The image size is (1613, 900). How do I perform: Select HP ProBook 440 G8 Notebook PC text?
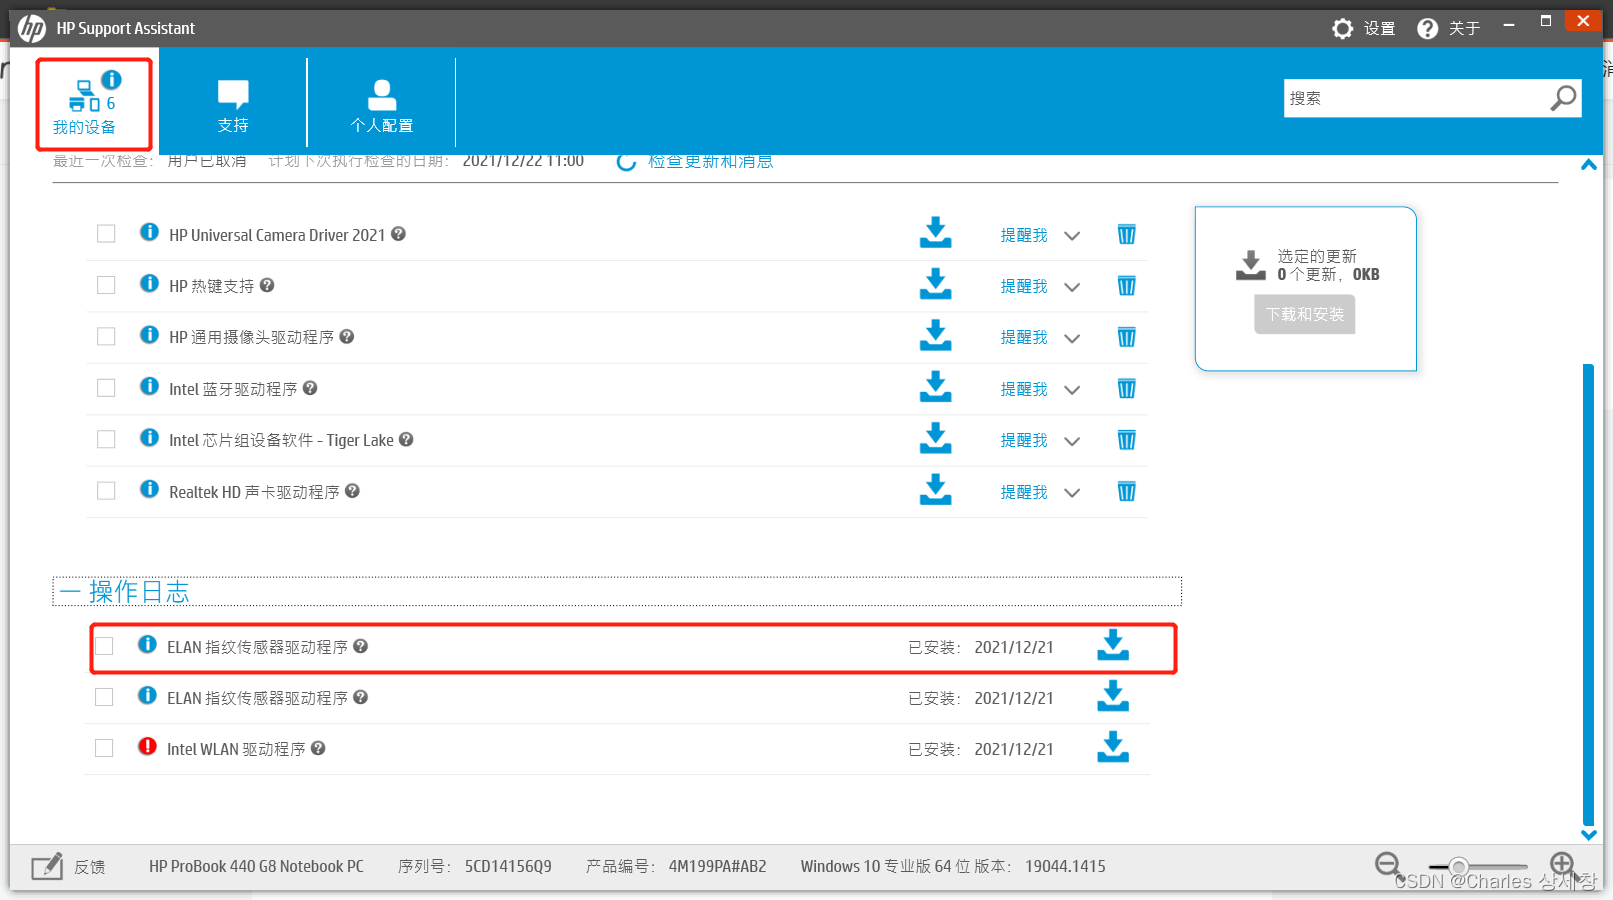tap(256, 867)
